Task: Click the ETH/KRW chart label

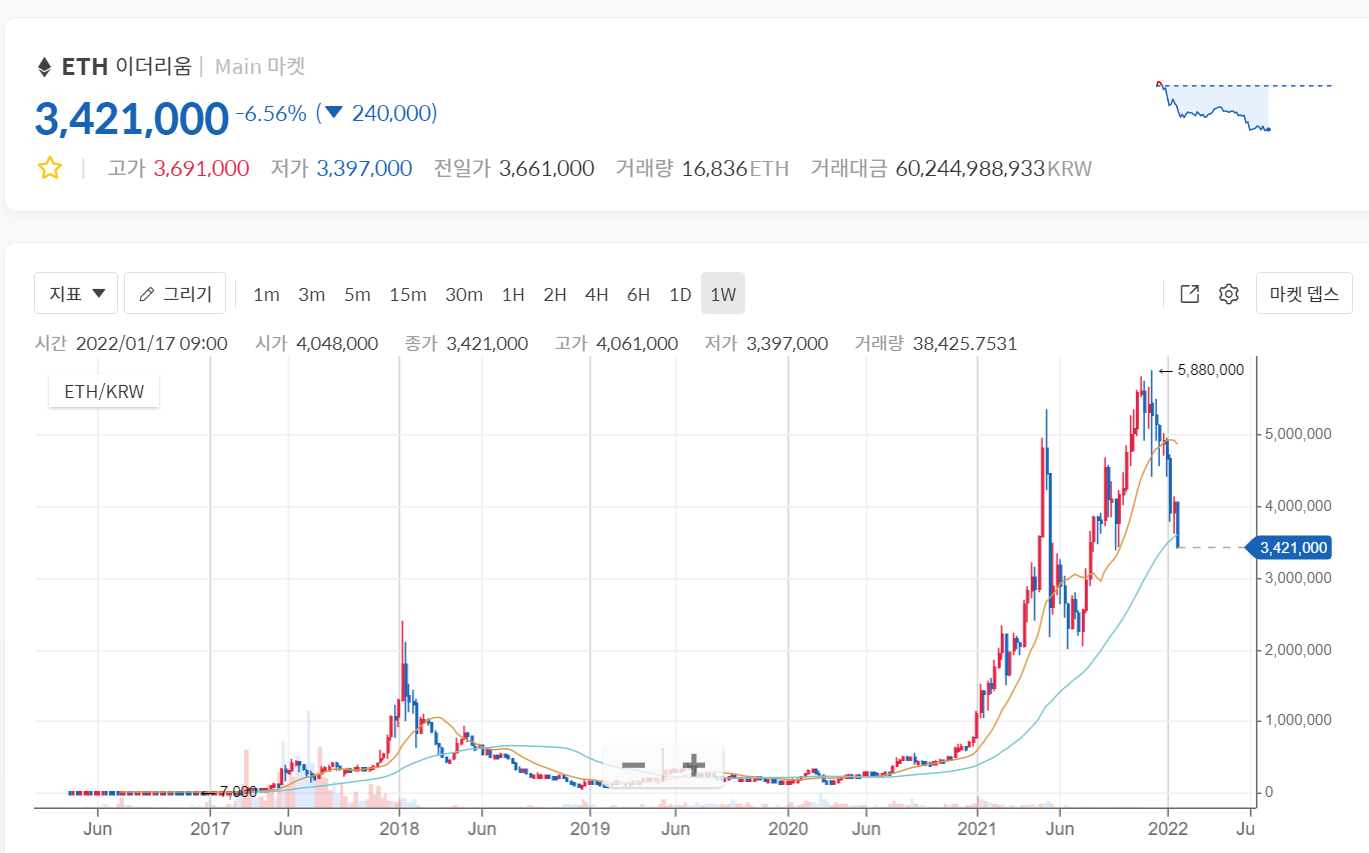Action: (x=104, y=392)
